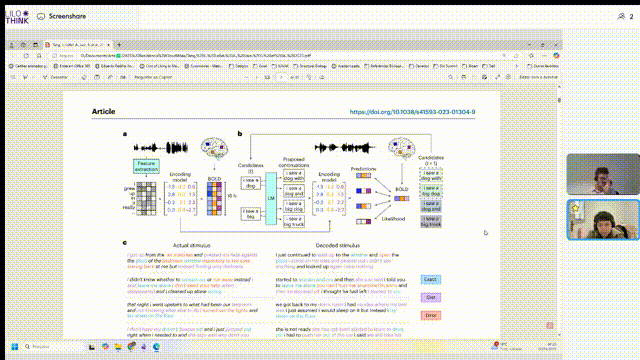
Task: Open a new browser tab
Action: 119,45
